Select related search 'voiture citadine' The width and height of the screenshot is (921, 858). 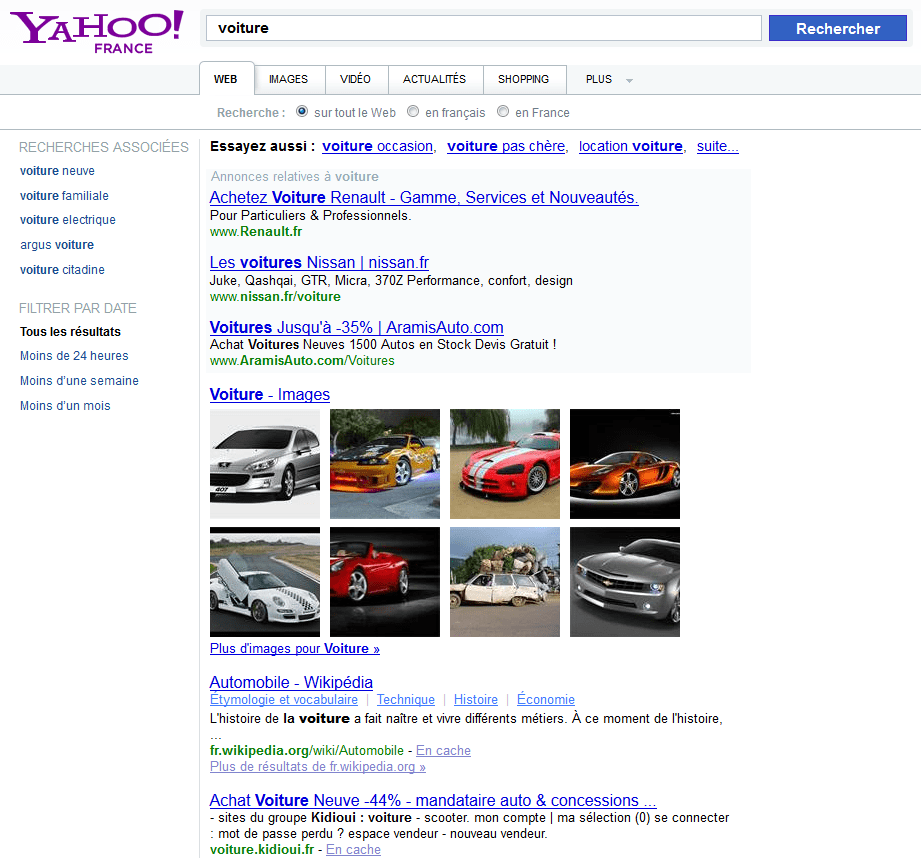point(62,270)
